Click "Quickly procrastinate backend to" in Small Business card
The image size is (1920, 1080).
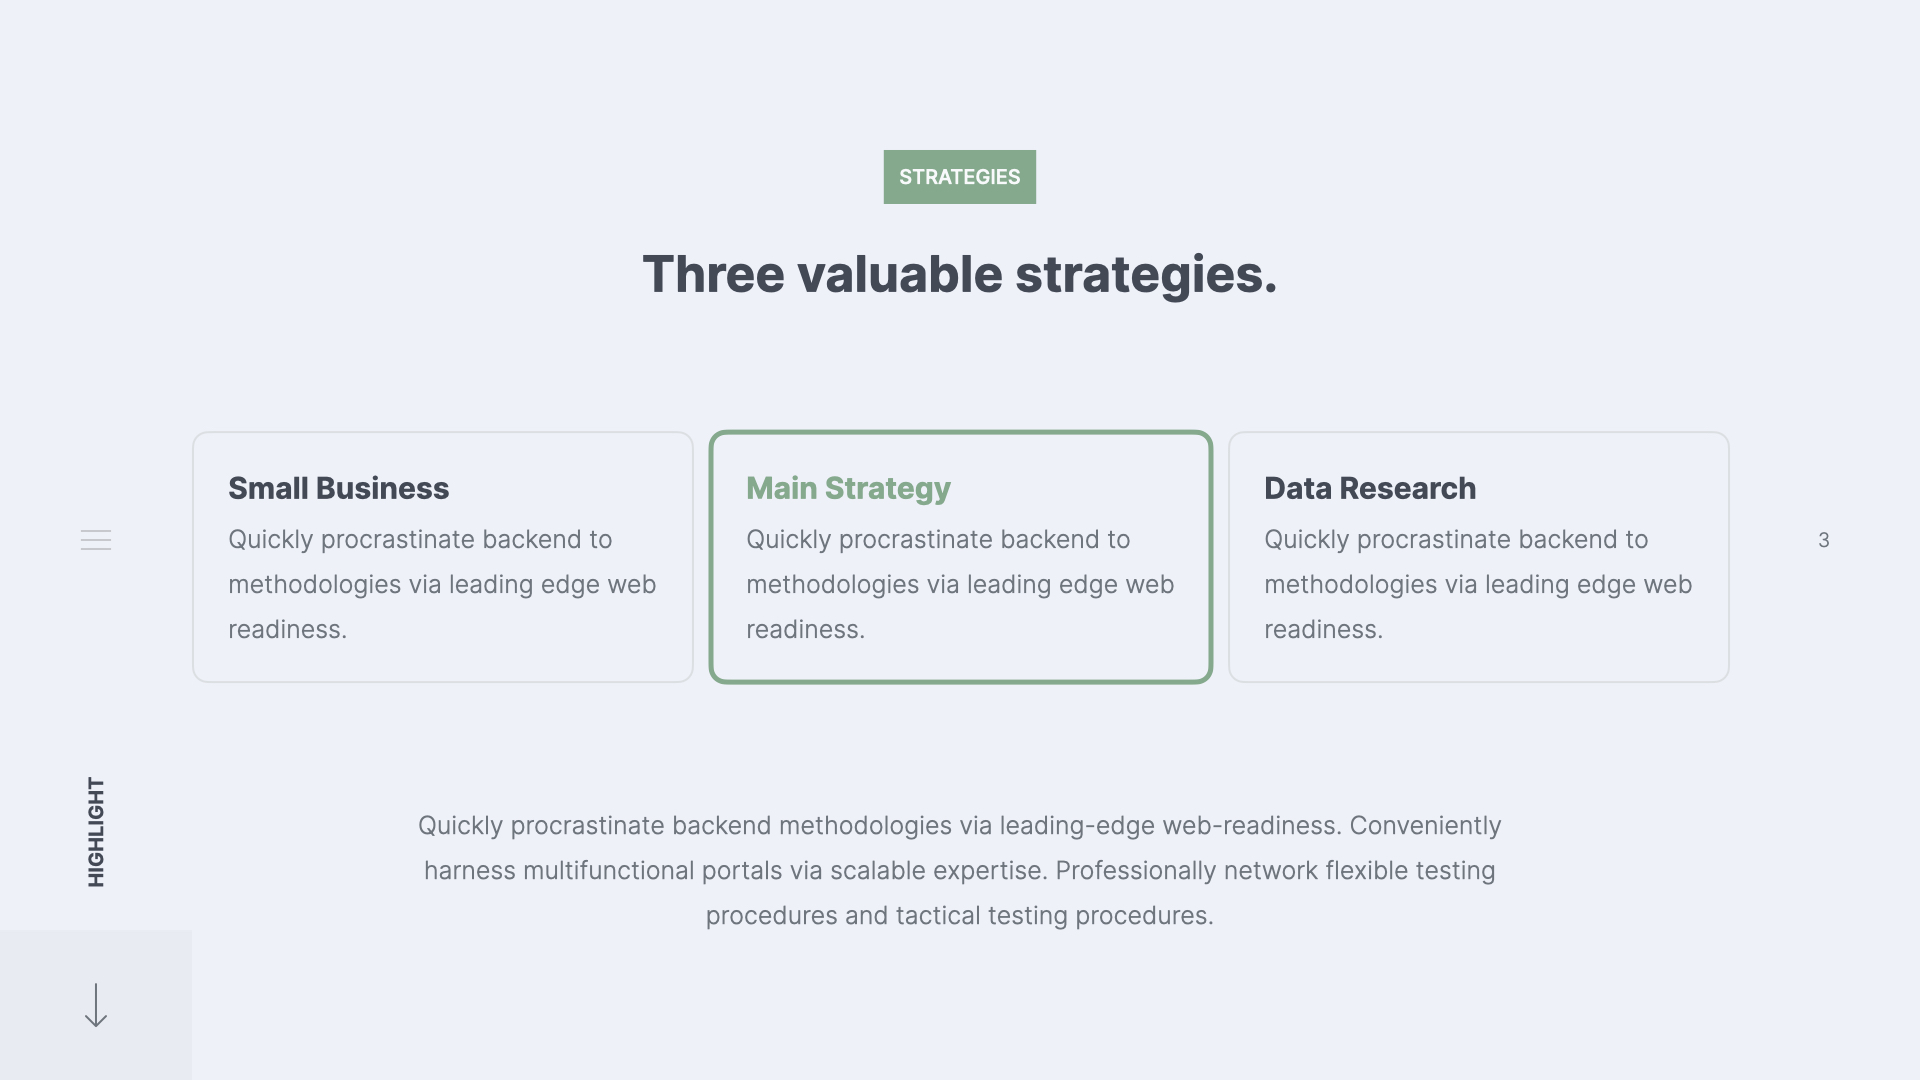pyautogui.click(x=420, y=540)
